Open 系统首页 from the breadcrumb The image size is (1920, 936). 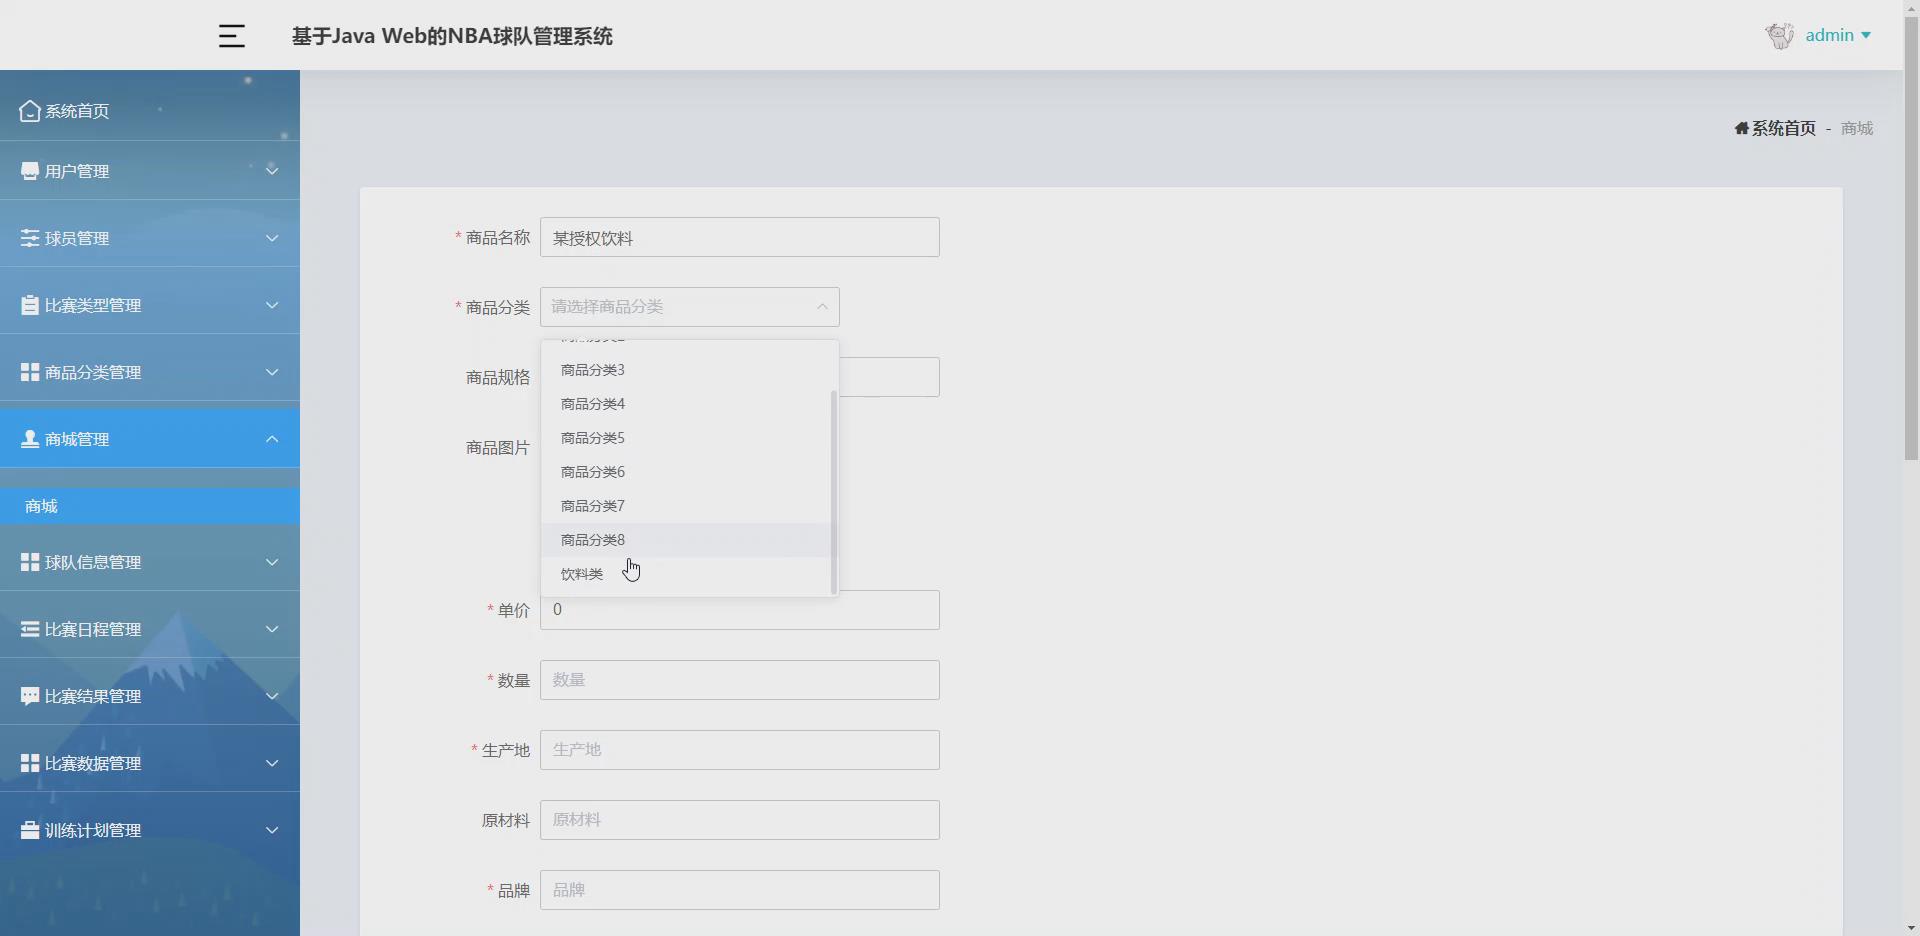[x=1784, y=127]
